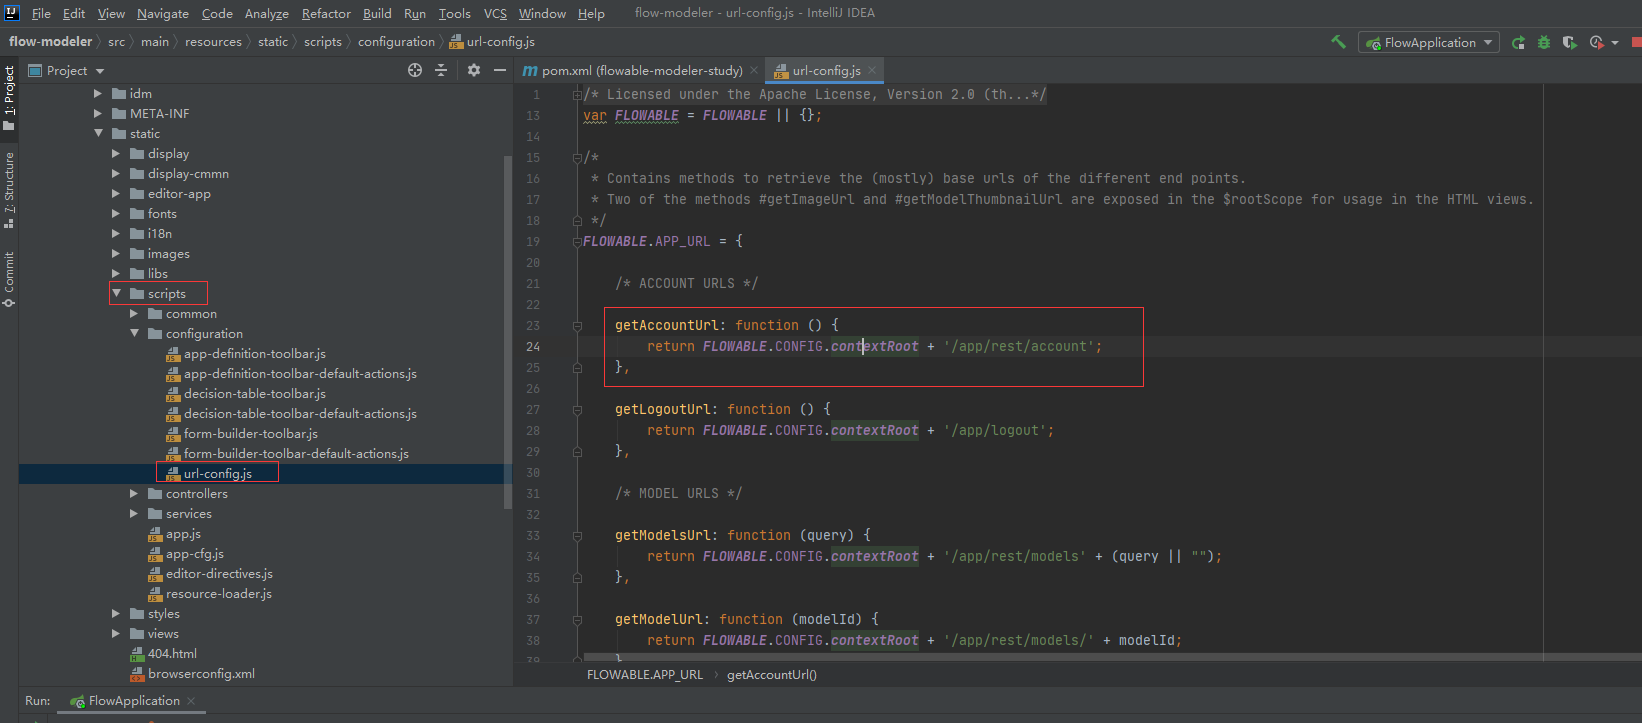
Task: Expand the display-cmmn folder
Action: 116,173
